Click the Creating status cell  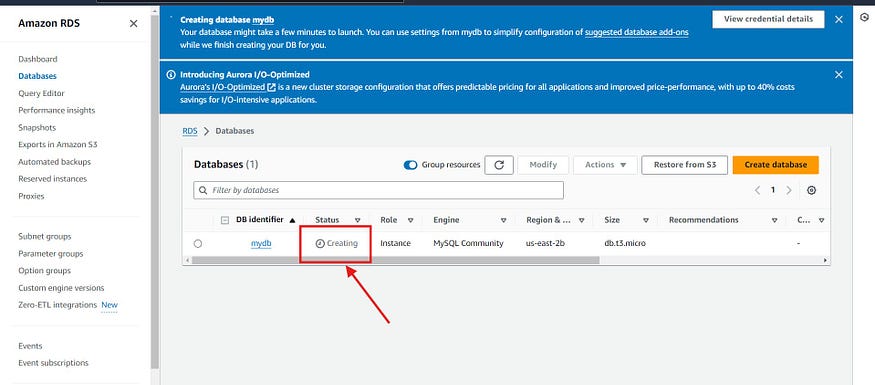(x=336, y=244)
